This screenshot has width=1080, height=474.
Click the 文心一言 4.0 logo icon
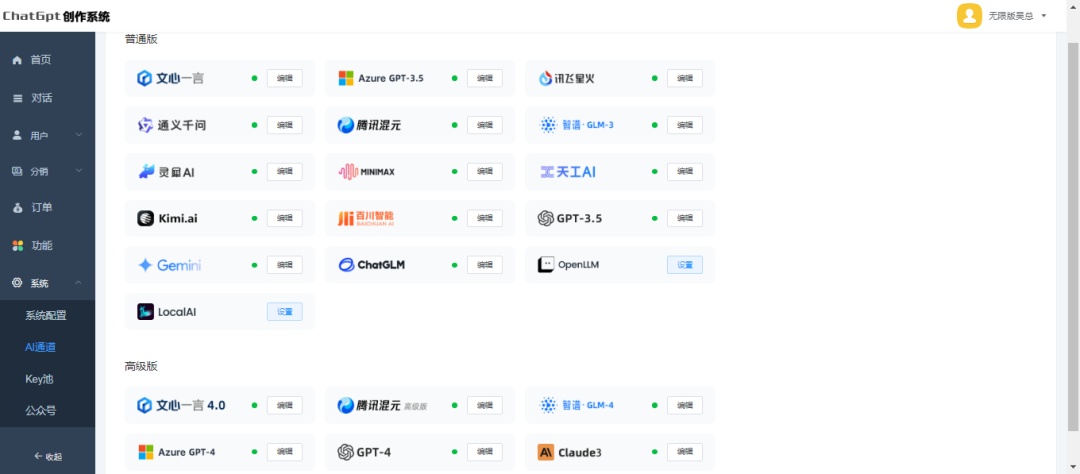(x=144, y=405)
